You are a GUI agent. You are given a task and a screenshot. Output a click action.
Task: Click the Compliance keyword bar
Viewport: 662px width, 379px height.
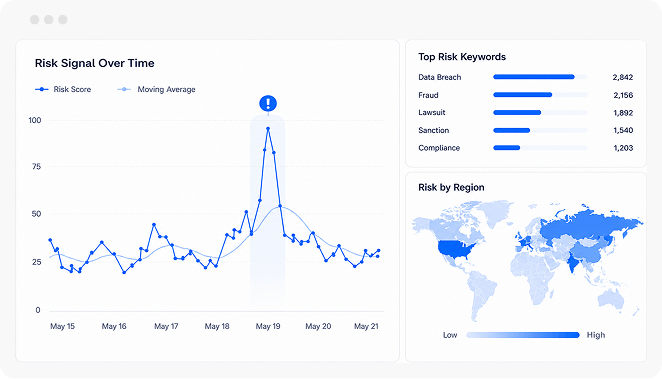pyautogui.click(x=540, y=148)
